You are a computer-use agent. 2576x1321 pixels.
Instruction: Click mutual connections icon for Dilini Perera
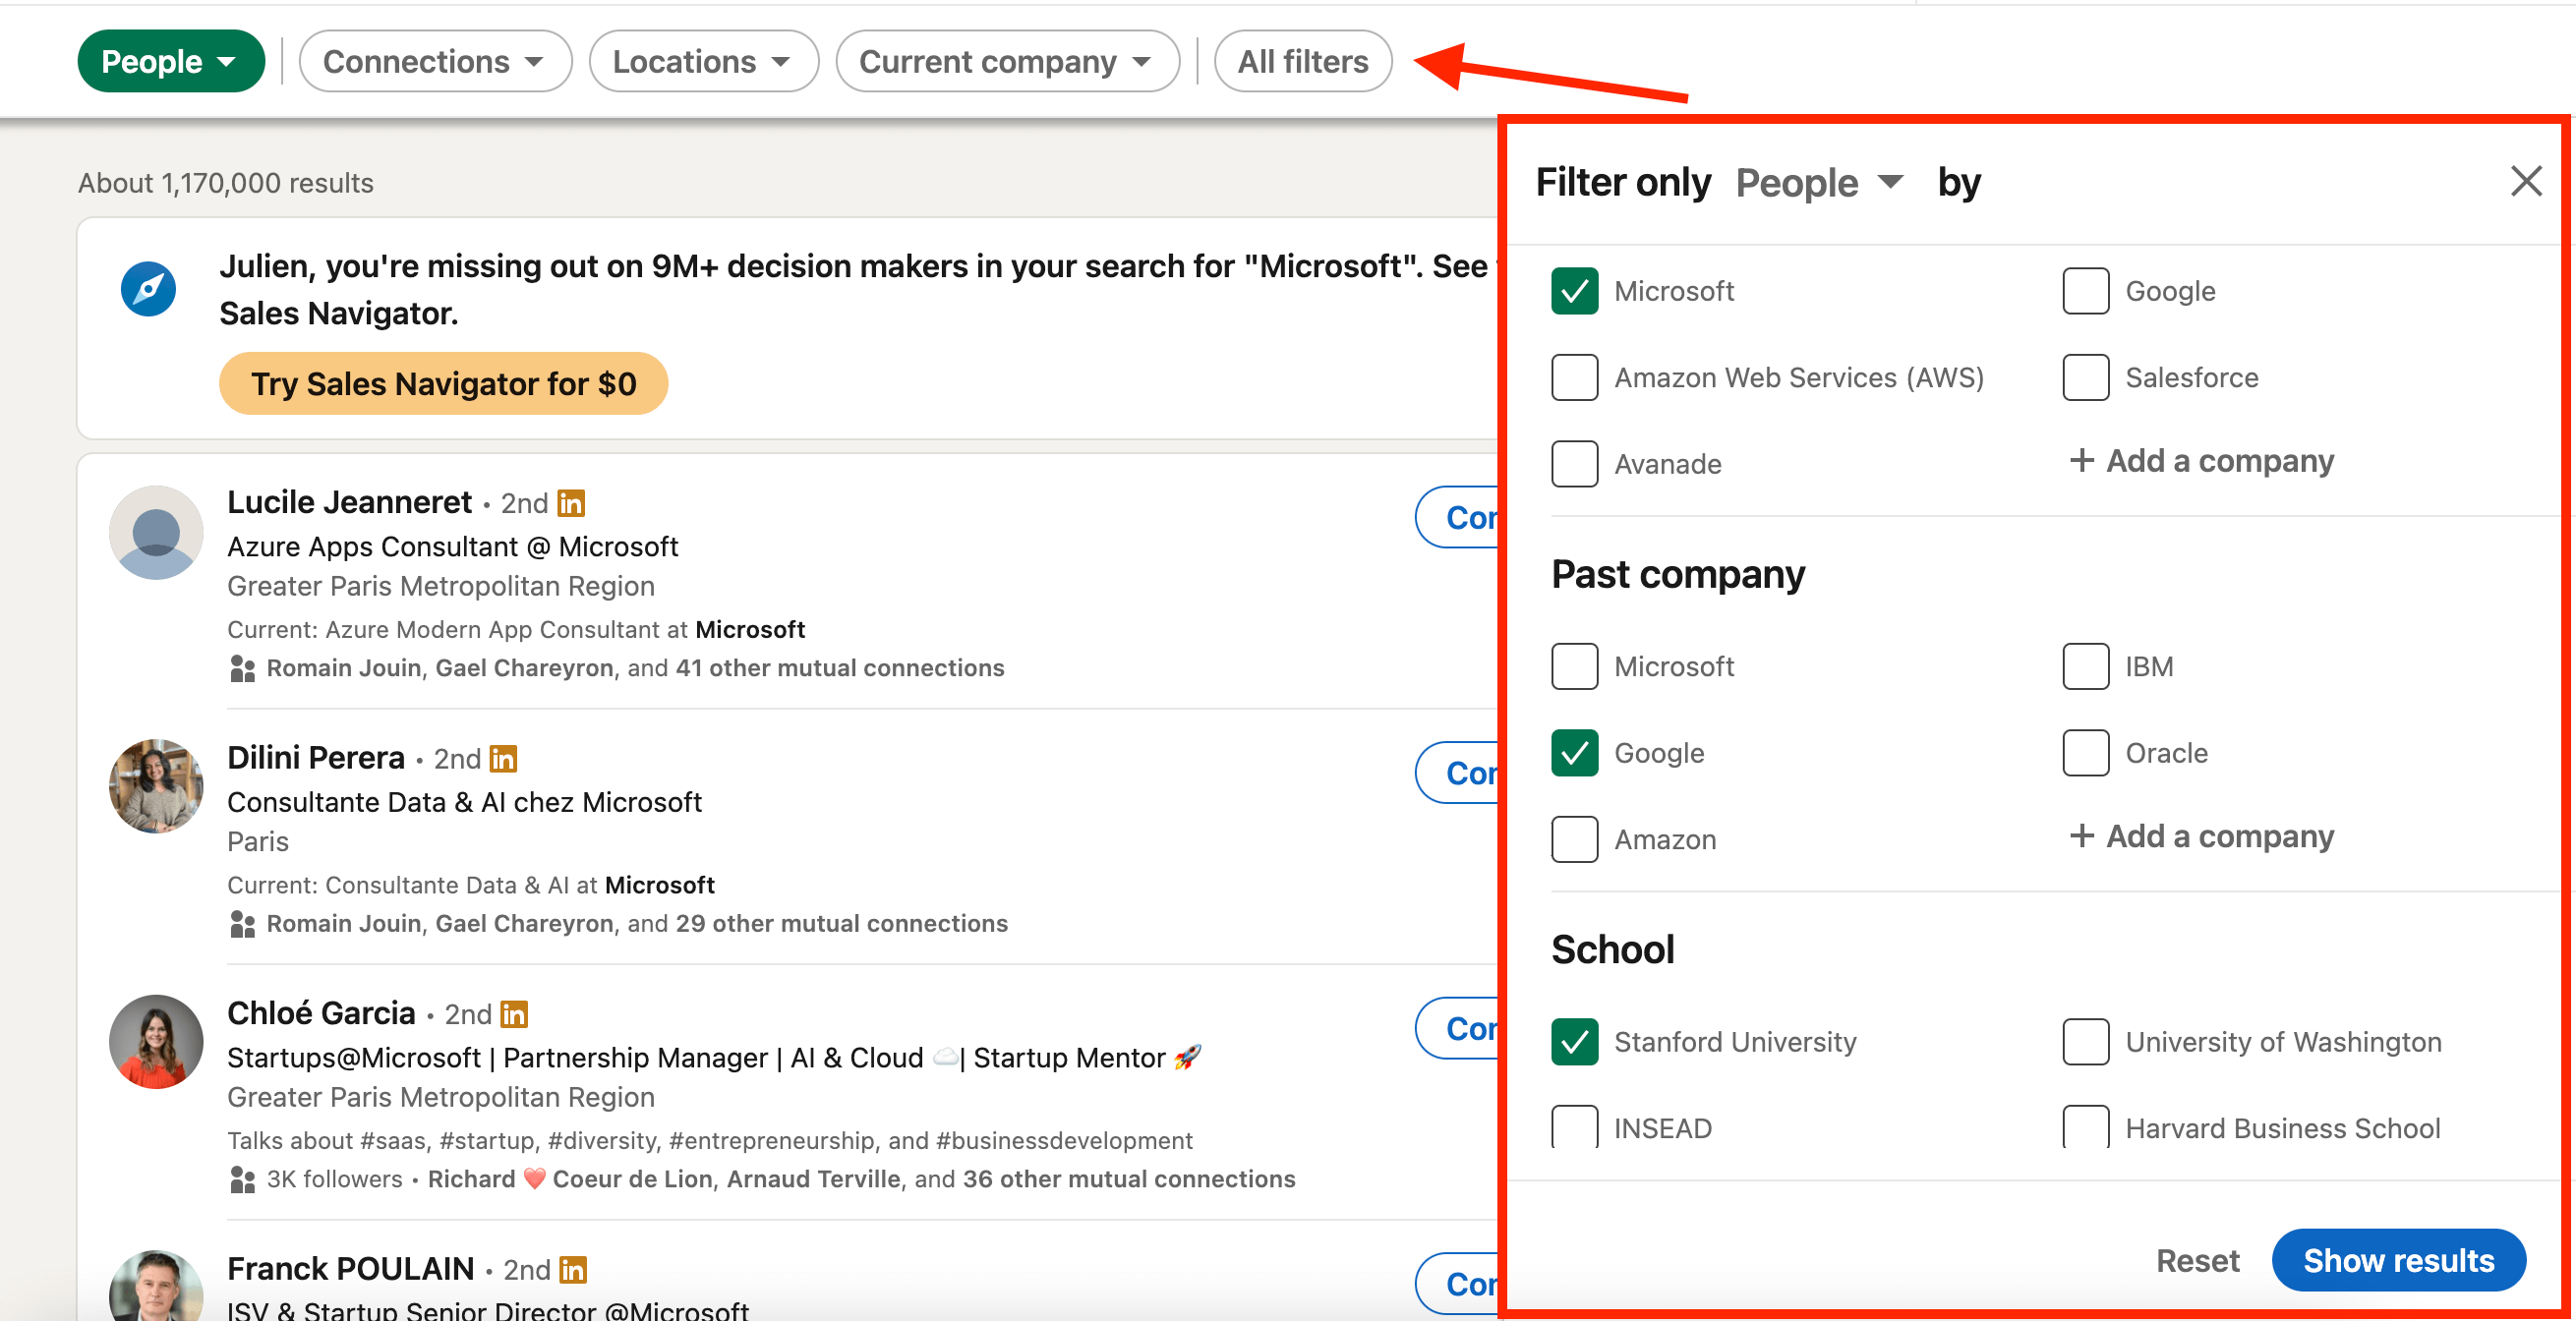pos(242,925)
